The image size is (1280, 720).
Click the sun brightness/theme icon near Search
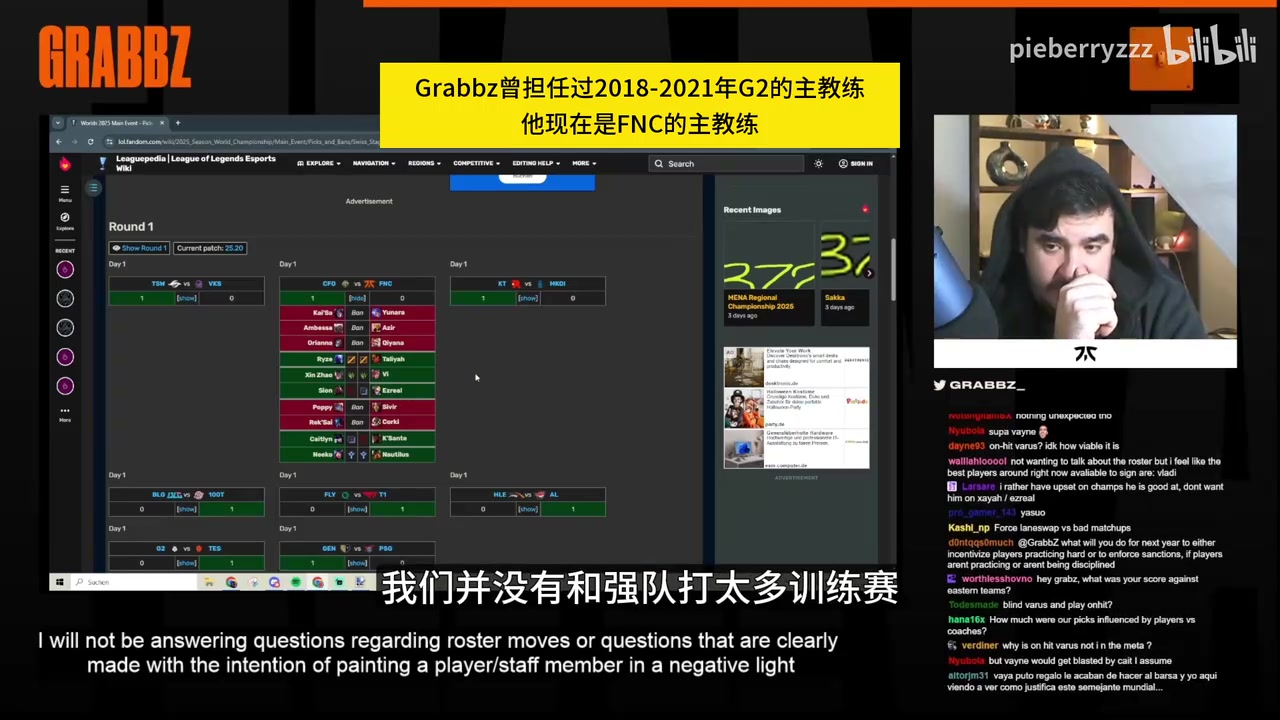click(818, 163)
